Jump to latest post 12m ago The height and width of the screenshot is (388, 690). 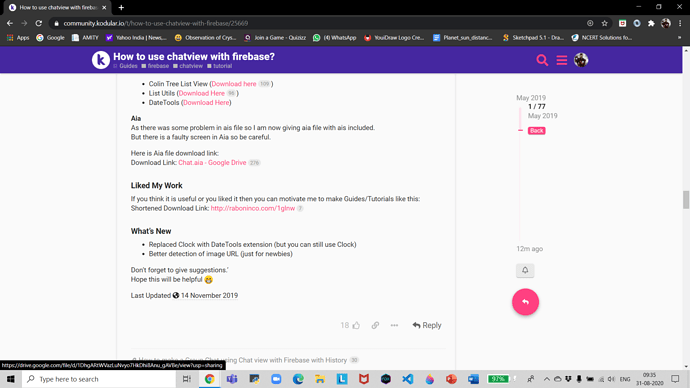[x=529, y=249]
